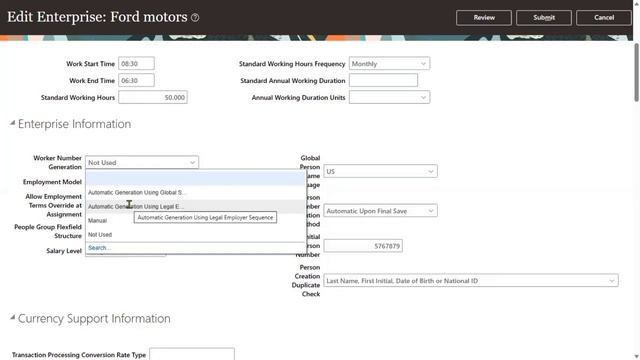Image resolution: width=640 pixels, height=360 pixels.
Task: Collapse the Enterprise Information section
Action: click(x=12, y=123)
